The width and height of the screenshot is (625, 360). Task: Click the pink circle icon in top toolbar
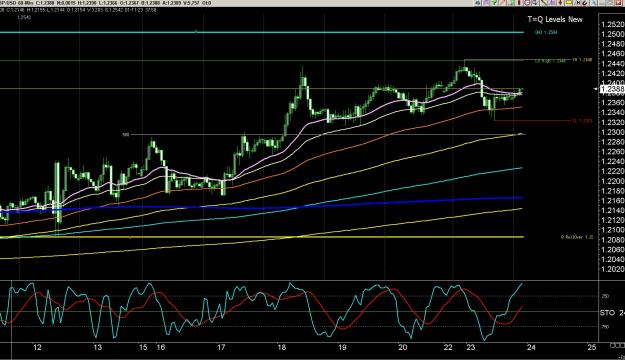(x=527, y=2)
